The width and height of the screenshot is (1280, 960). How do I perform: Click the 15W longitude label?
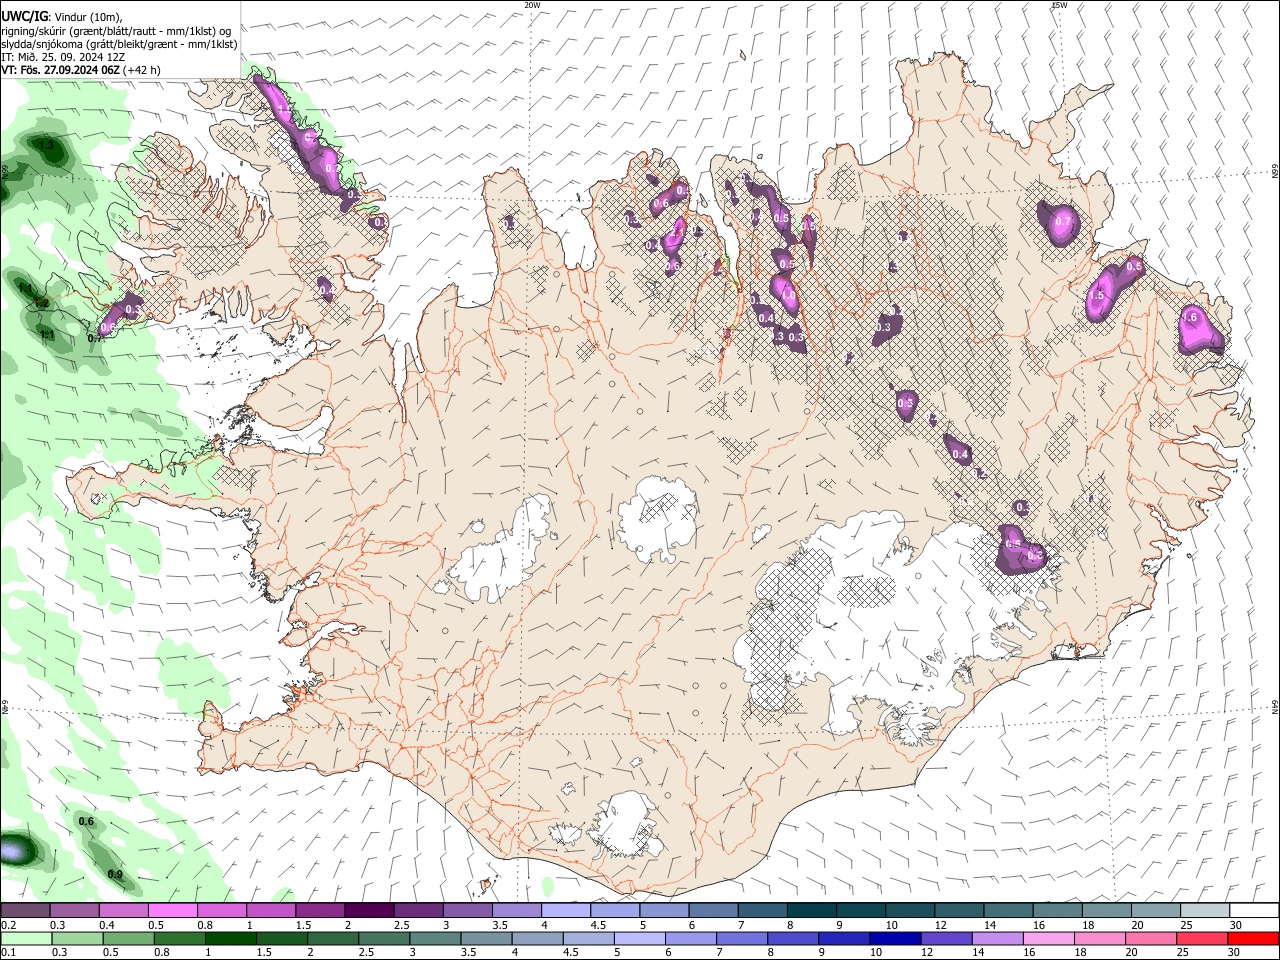1059,5
